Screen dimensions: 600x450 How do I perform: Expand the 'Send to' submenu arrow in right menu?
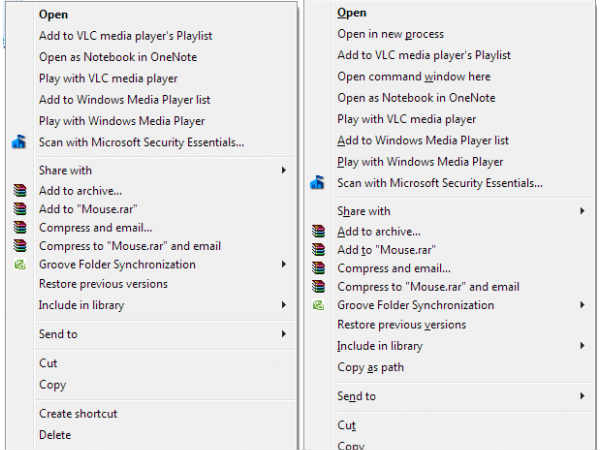(583, 396)
